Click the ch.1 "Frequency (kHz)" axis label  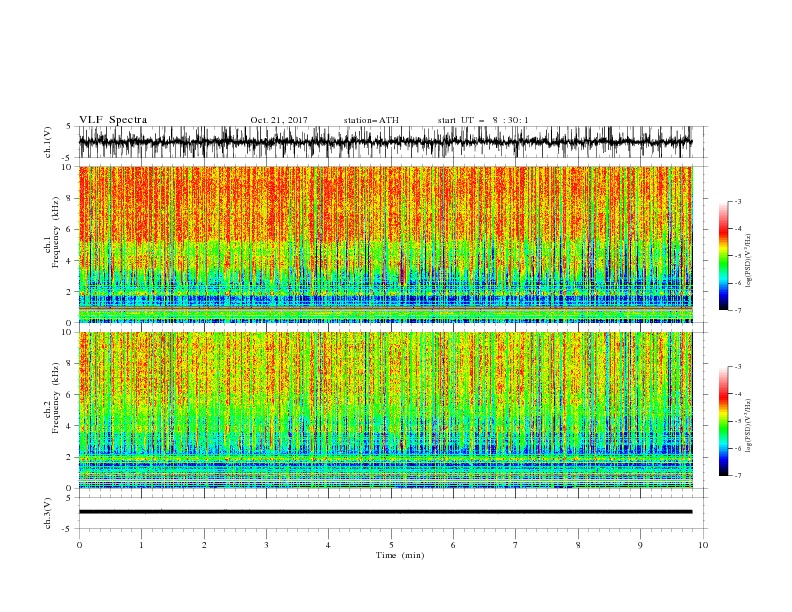[55, 233]
